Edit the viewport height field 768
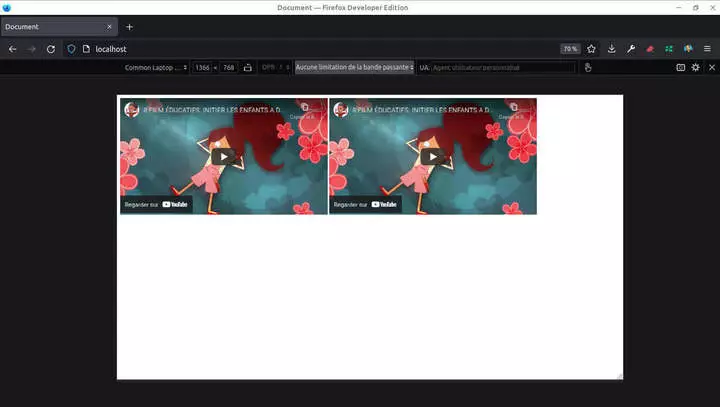 tap(229, 68)
